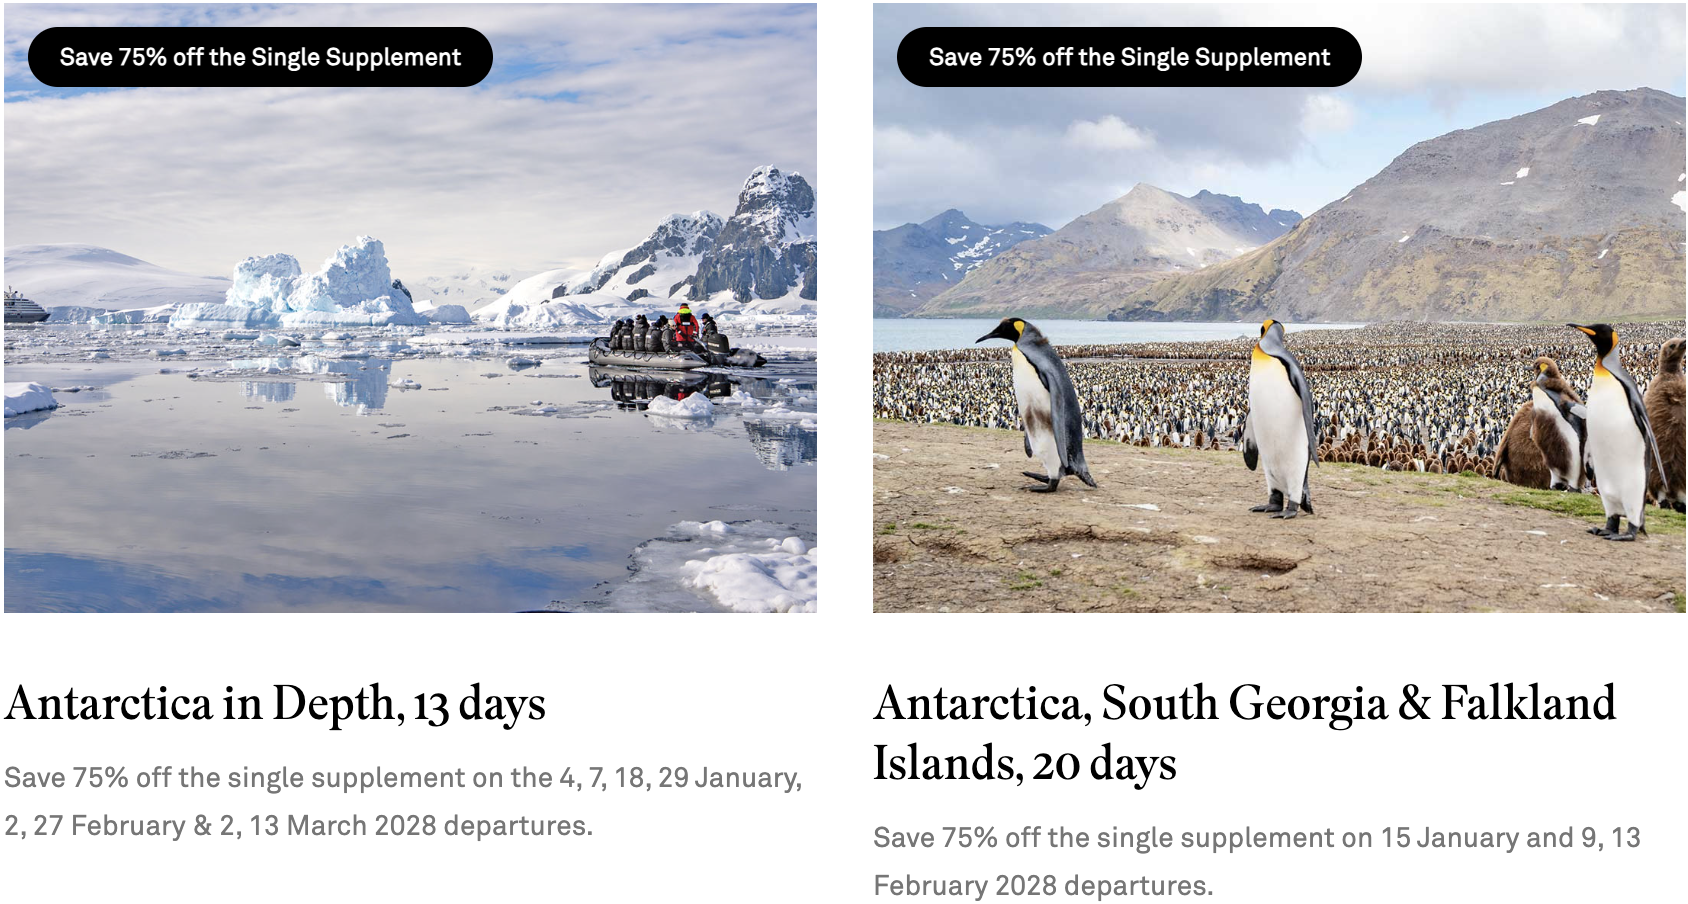Screen dimensions: 1688x904
Task: Click the upright king penguin in the middle
Action: pyautogui.click(x=1281, y=418)
